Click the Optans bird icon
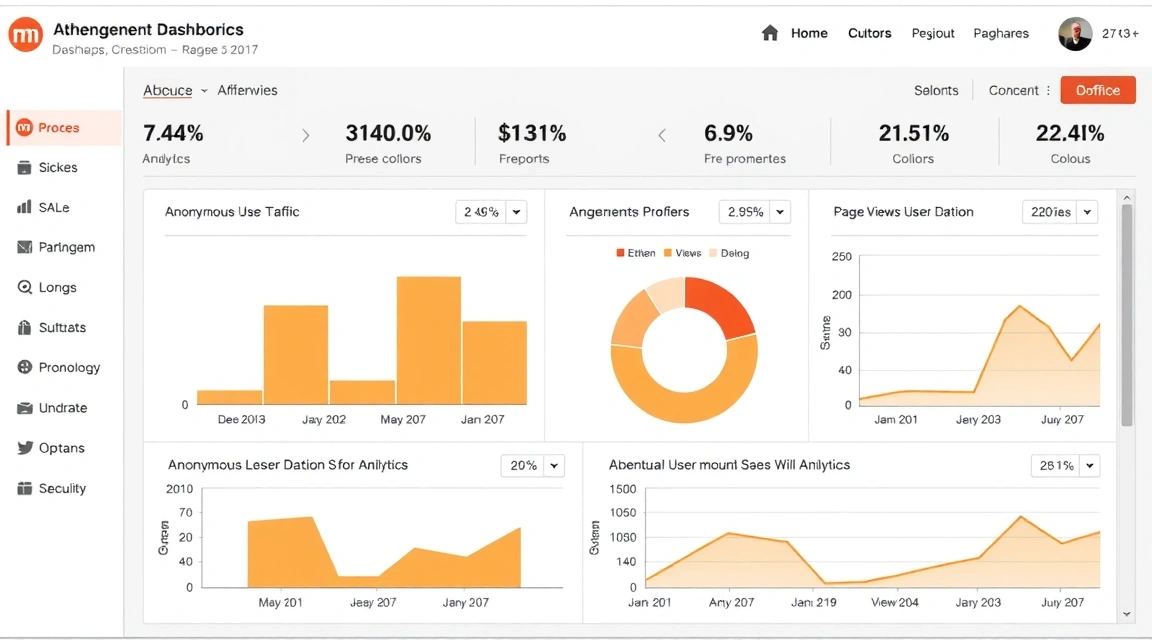This screenshot has width=1152, height=640. coord(25,448)
